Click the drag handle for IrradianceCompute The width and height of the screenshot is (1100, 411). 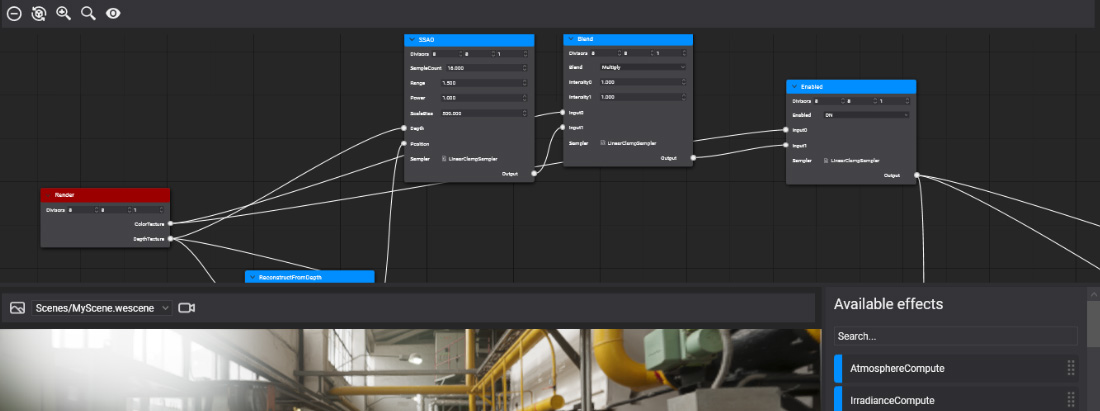[1071, 400]
